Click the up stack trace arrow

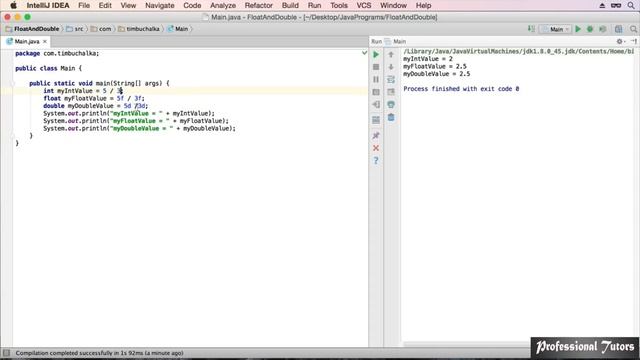tap(391, 54)
